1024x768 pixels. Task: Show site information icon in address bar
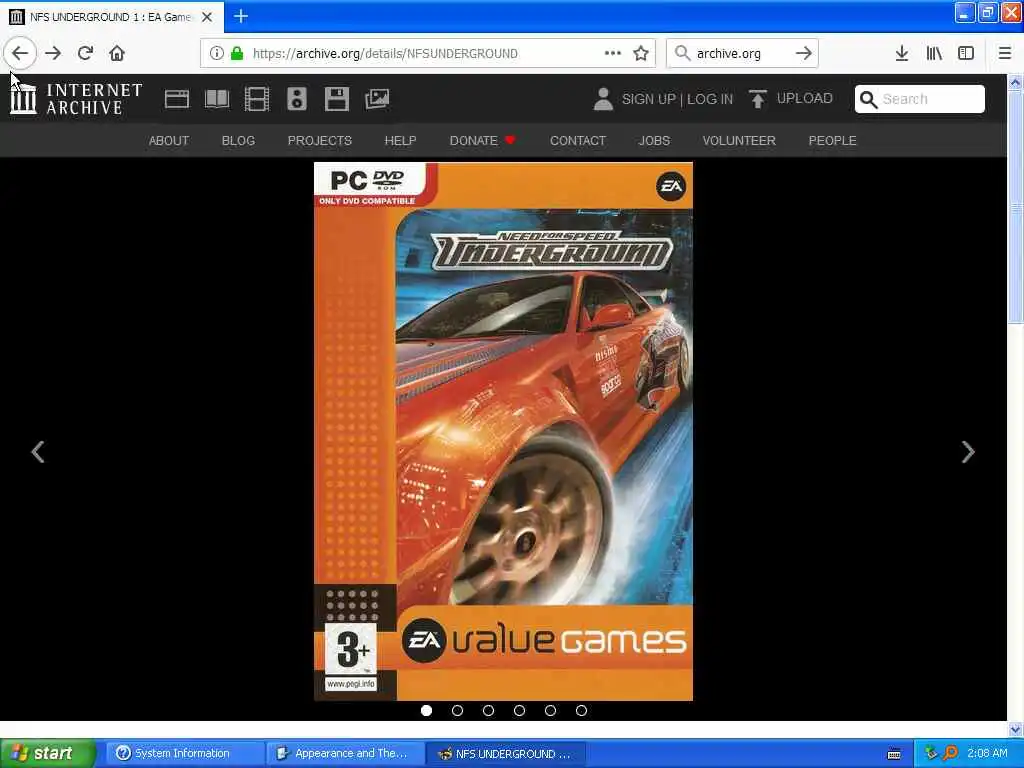point(217,53)
